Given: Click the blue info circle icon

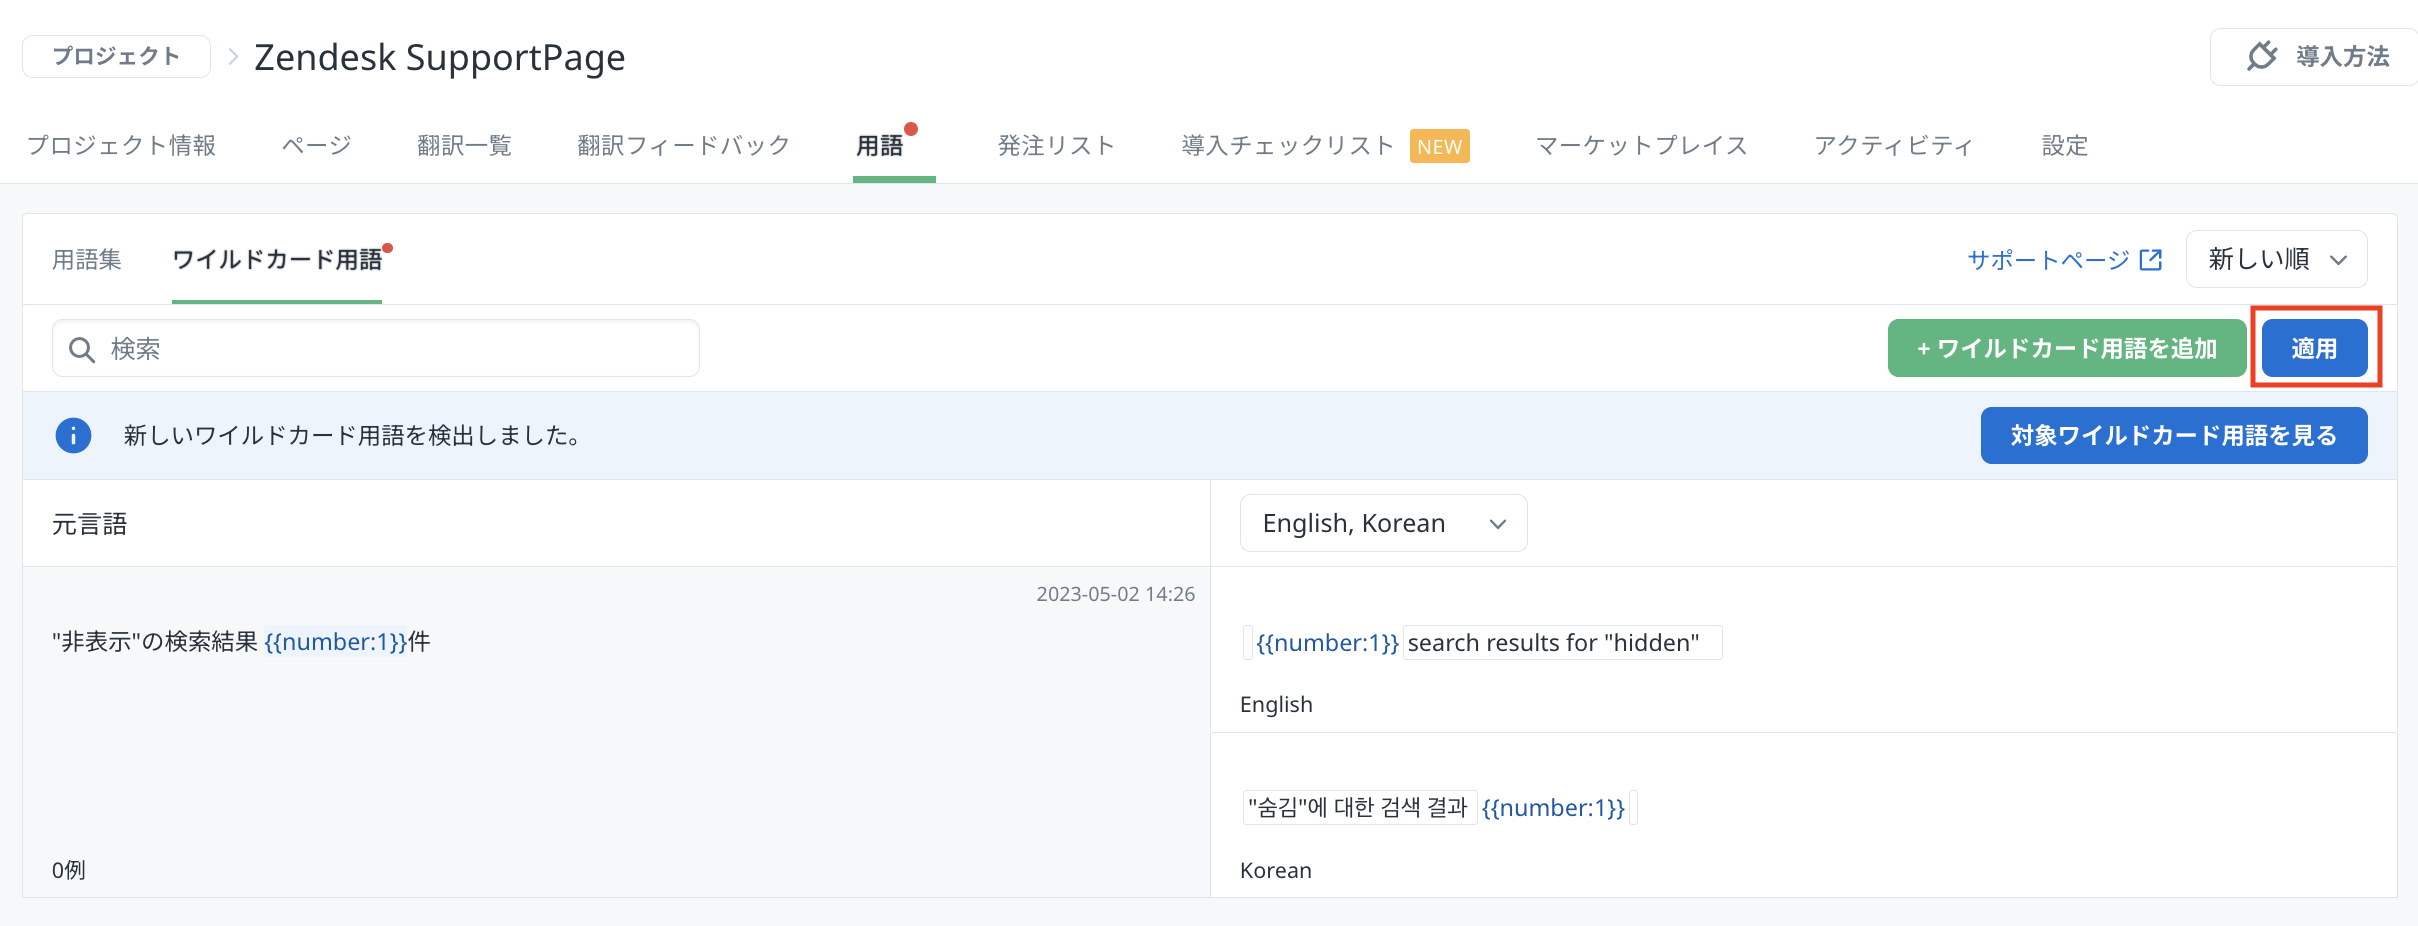Looking at the screenshot, I should 73,436.
